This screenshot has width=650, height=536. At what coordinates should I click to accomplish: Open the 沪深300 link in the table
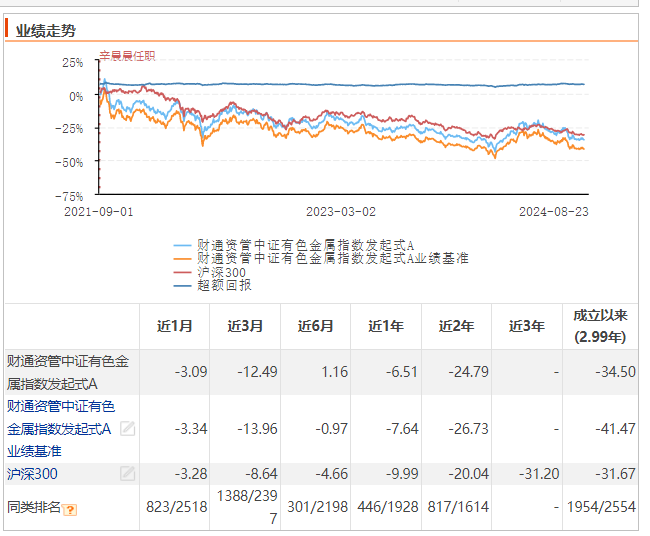tap(32, 474)
